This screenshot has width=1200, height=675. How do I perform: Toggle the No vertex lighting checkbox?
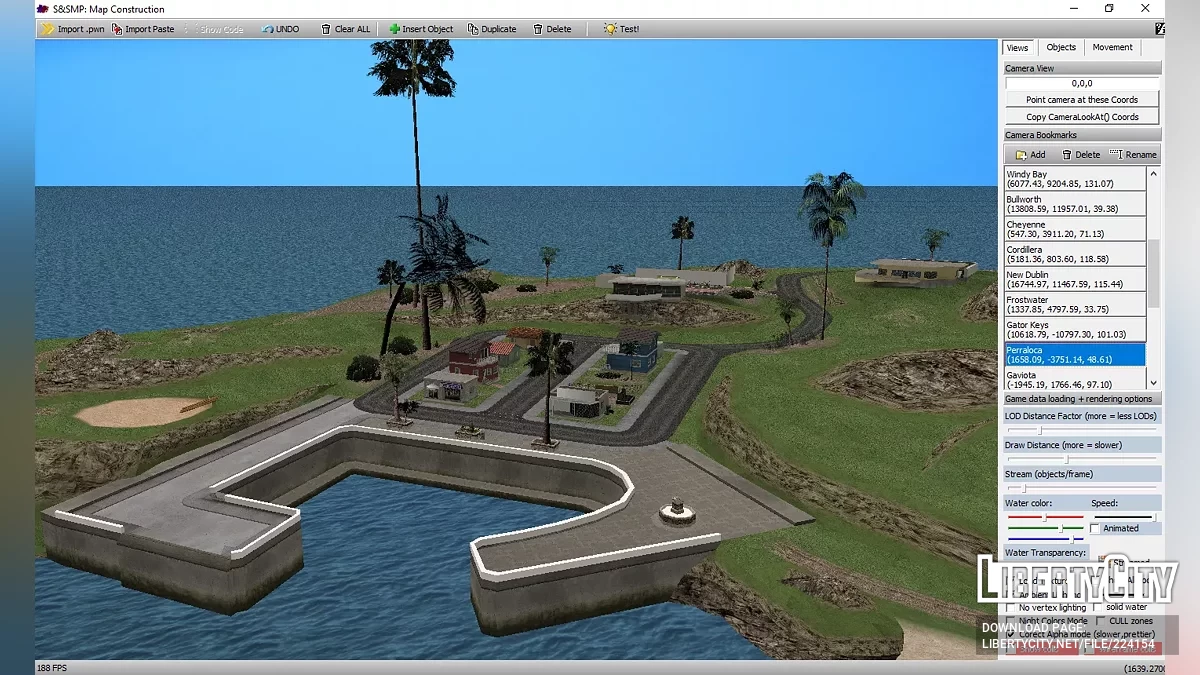coord(1011,607)
